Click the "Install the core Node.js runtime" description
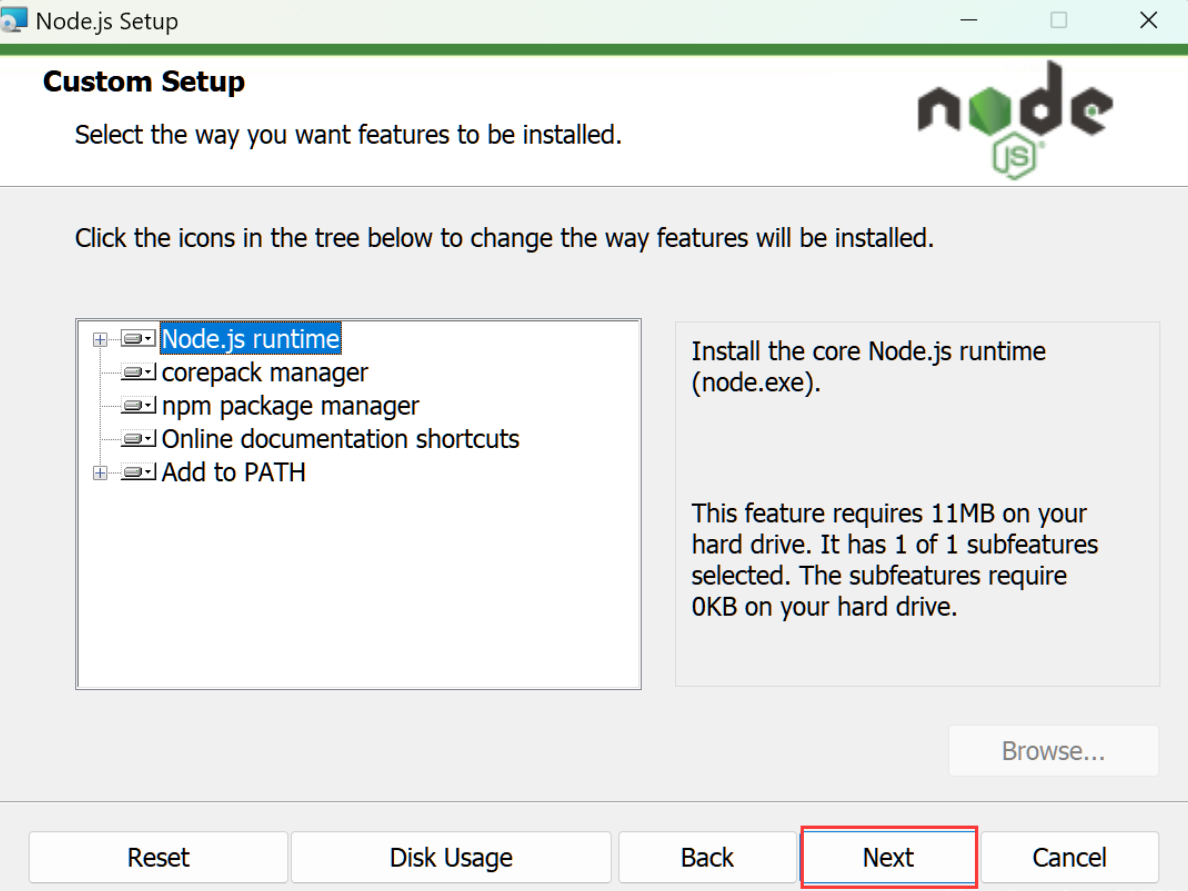The width and height of the screenshot is (1188, 891). click(x=868, y=367)
